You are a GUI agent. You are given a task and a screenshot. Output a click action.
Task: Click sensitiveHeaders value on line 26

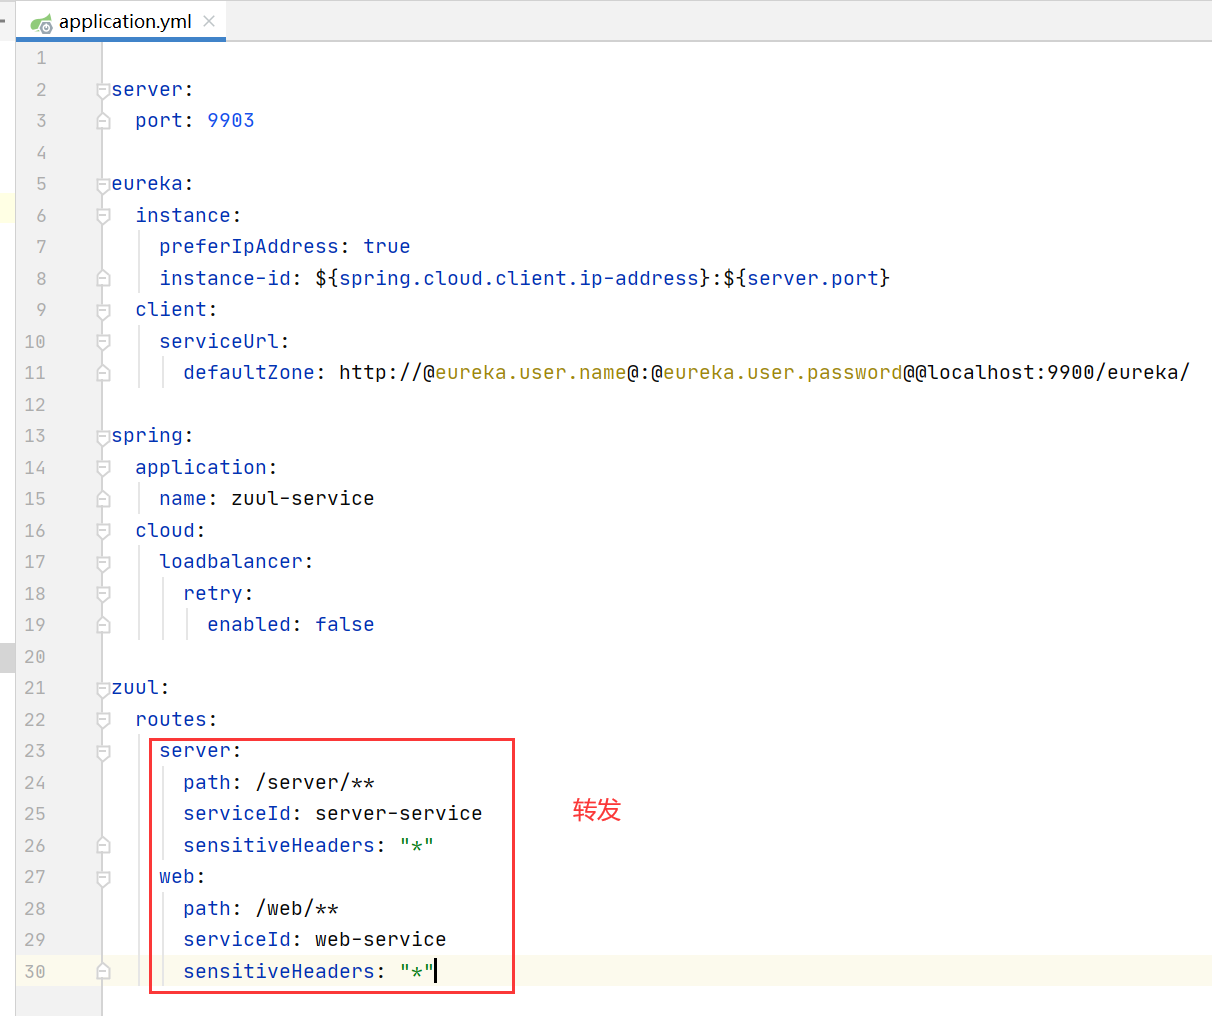click(x=417, y=846)
